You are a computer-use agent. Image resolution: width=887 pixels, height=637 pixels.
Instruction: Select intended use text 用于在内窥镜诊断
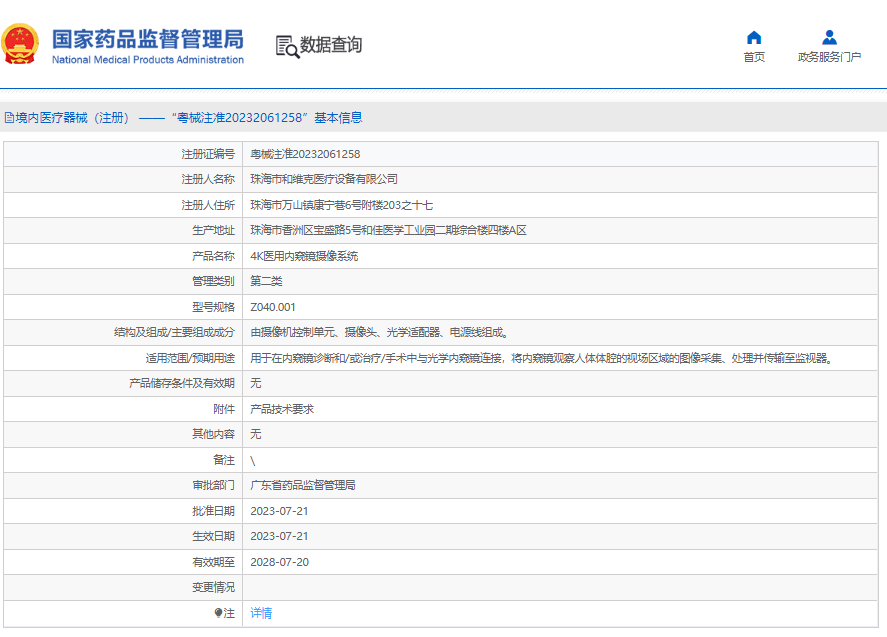tap(542, 358)
